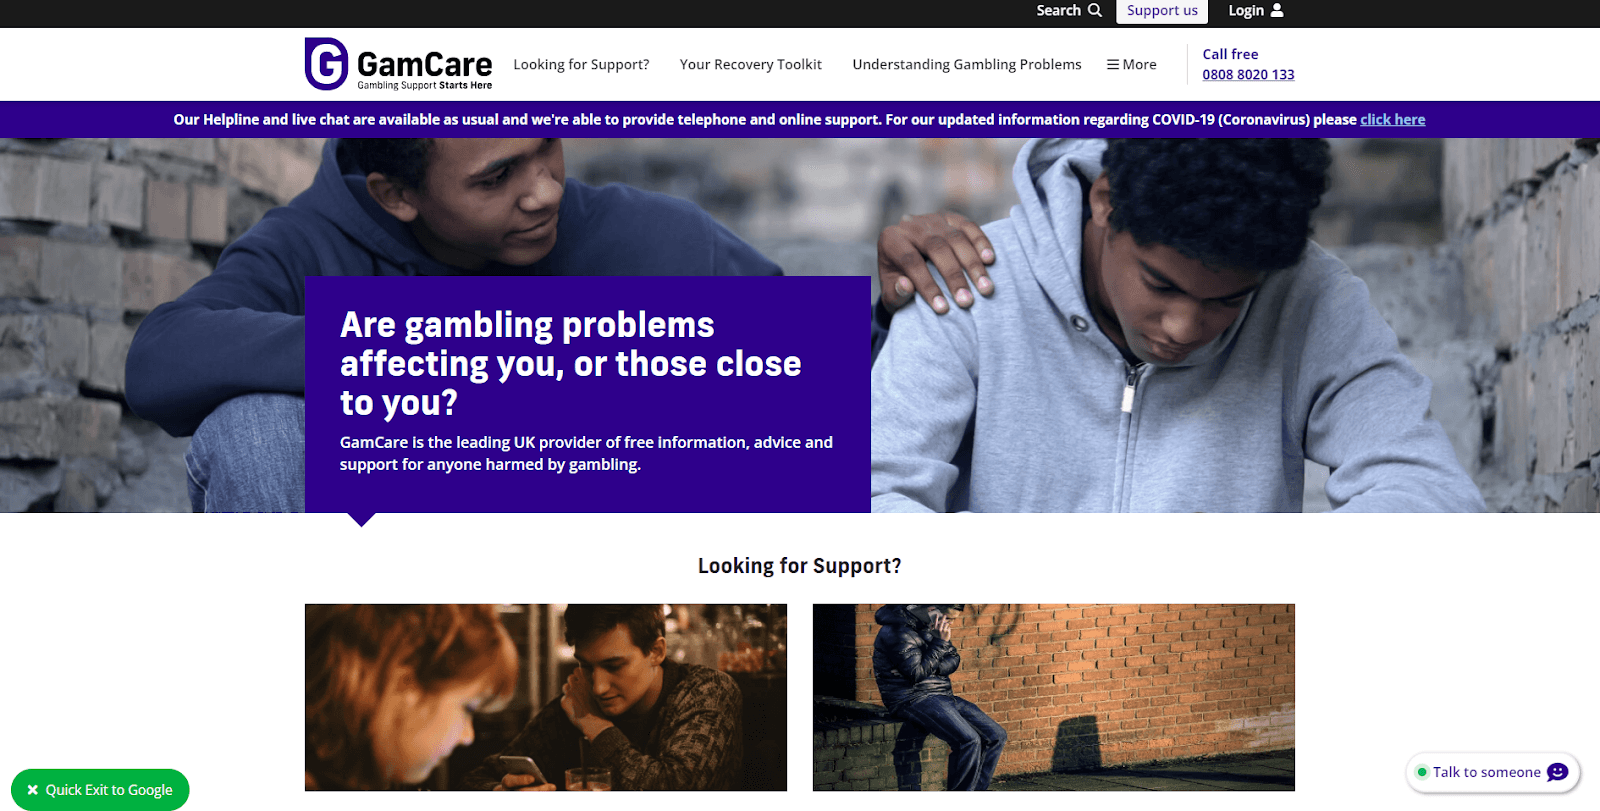Follow the COVID-19 click here link
The width and height of the screenshot is (1600, 811).
coord(1392,119)
